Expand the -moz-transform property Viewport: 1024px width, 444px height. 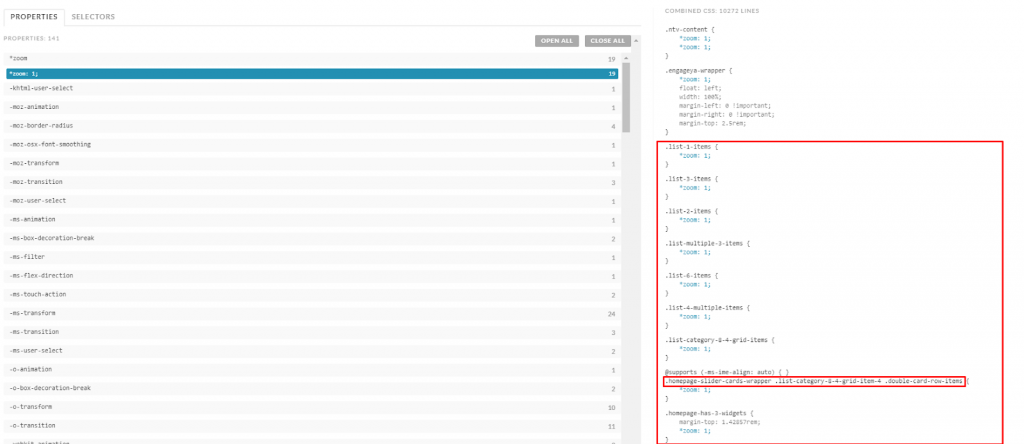311,164
